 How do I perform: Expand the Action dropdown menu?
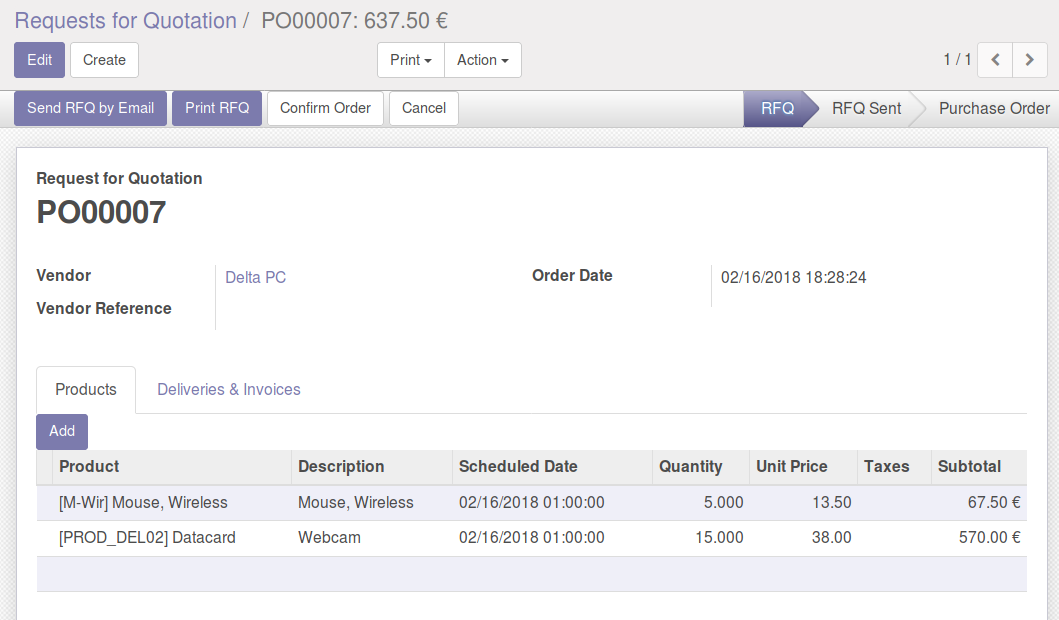pyautogui.click(x=482, y=60)
